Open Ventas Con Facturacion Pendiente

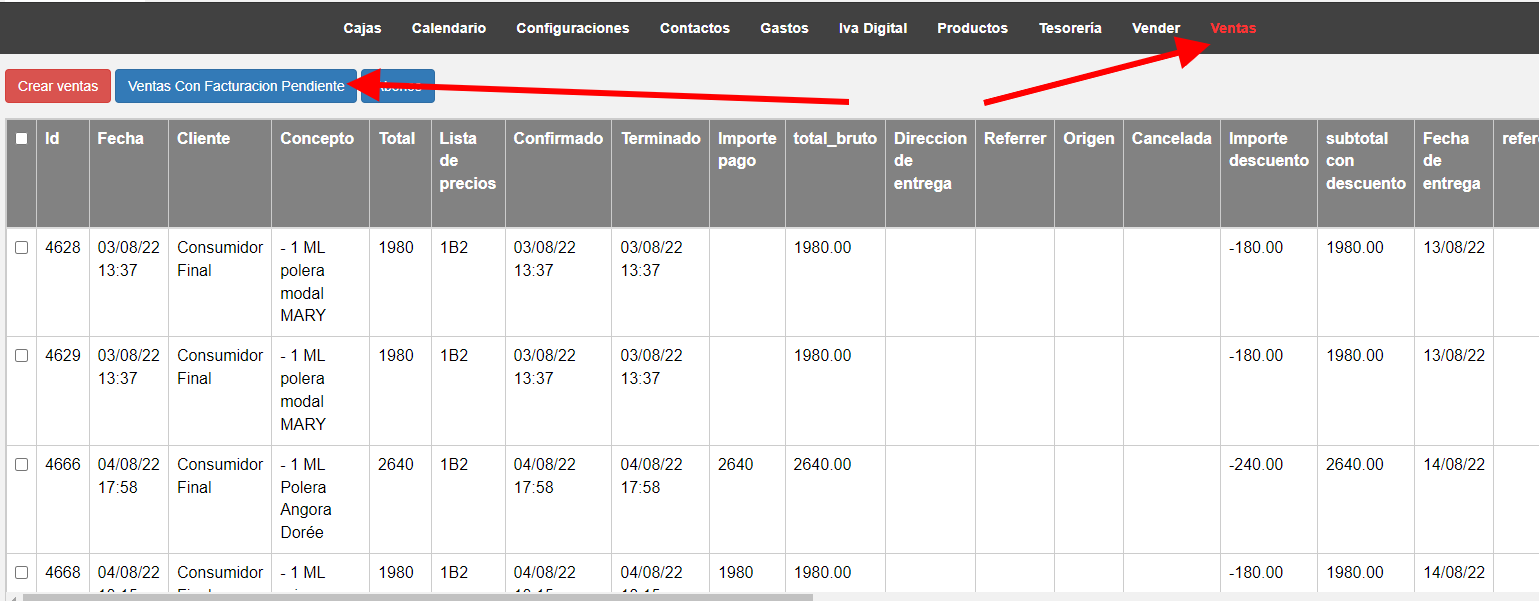pos(236,86)
